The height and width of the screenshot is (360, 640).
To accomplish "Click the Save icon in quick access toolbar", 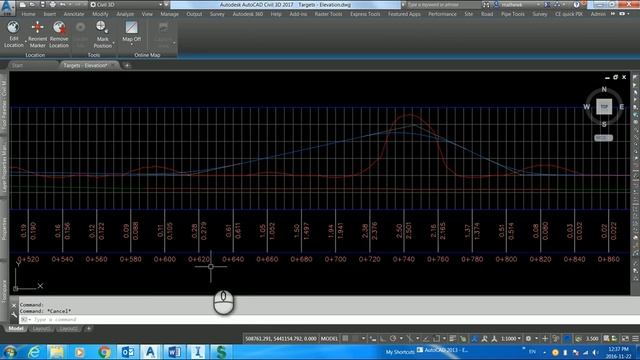I will click(x=42, y=4).
